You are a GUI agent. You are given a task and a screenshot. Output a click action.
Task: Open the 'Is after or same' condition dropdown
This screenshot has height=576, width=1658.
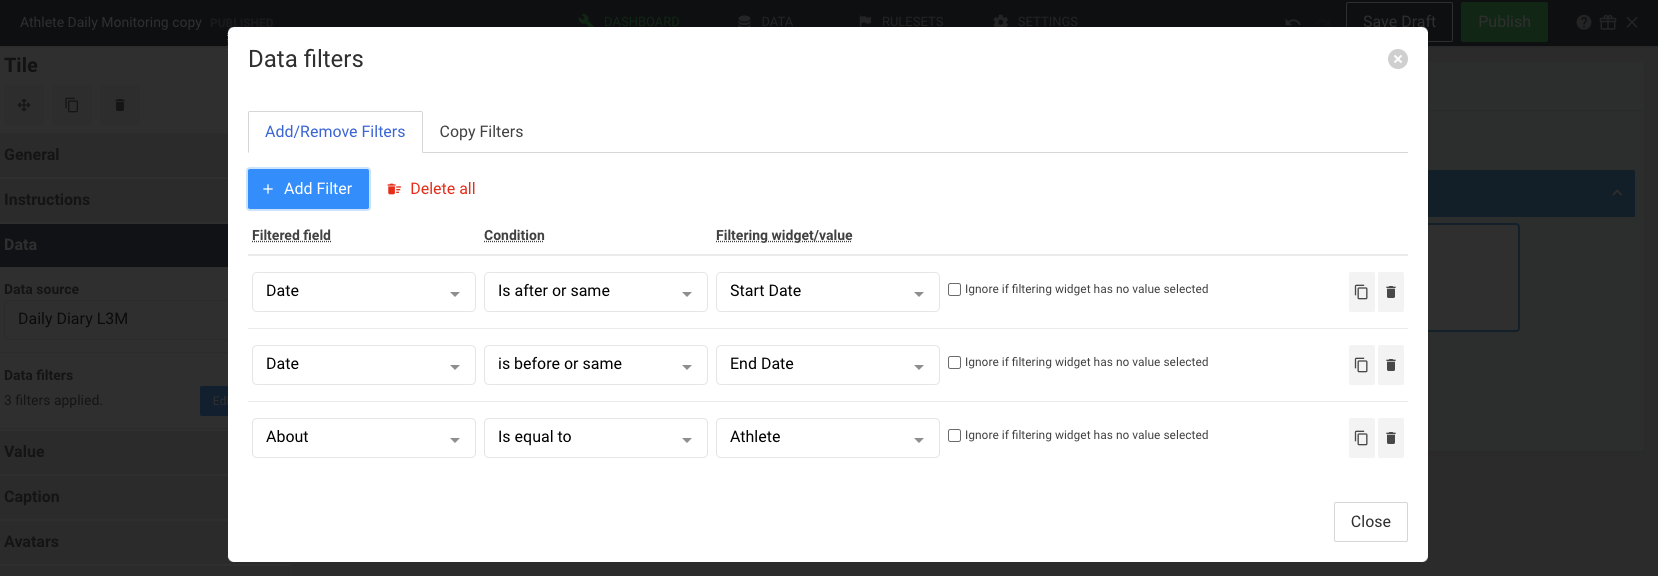tap(596, 292)
